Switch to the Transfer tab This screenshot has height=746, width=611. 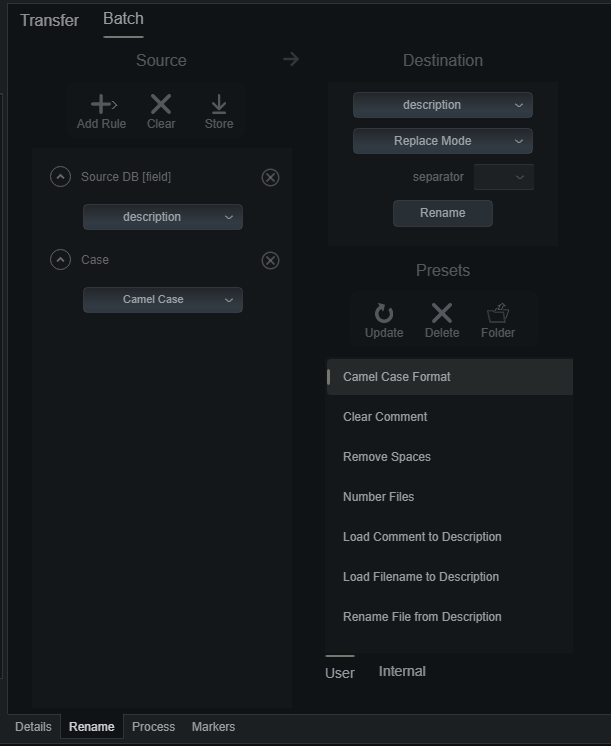coord(49,20)
